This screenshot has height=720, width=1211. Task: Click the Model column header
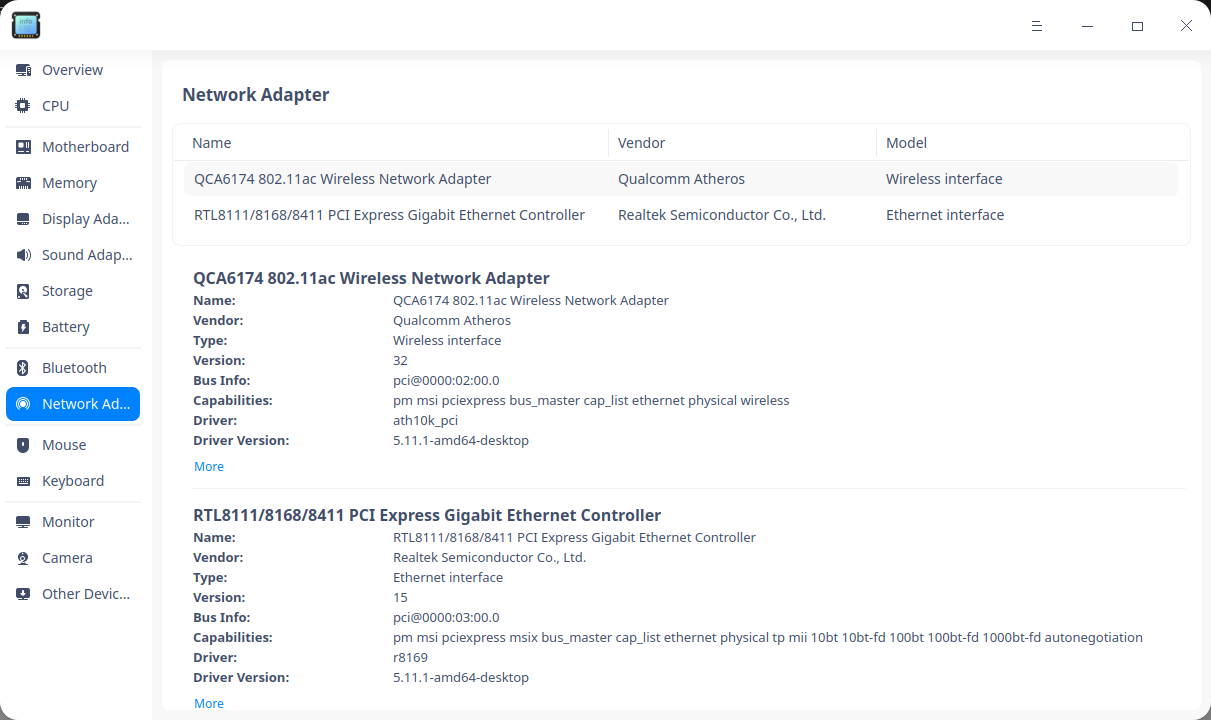click(907, 143)
